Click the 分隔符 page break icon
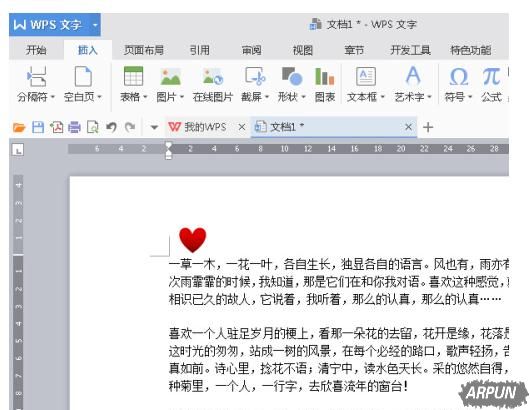The width and height of the screenshot is (530, 410). [36, 77]
